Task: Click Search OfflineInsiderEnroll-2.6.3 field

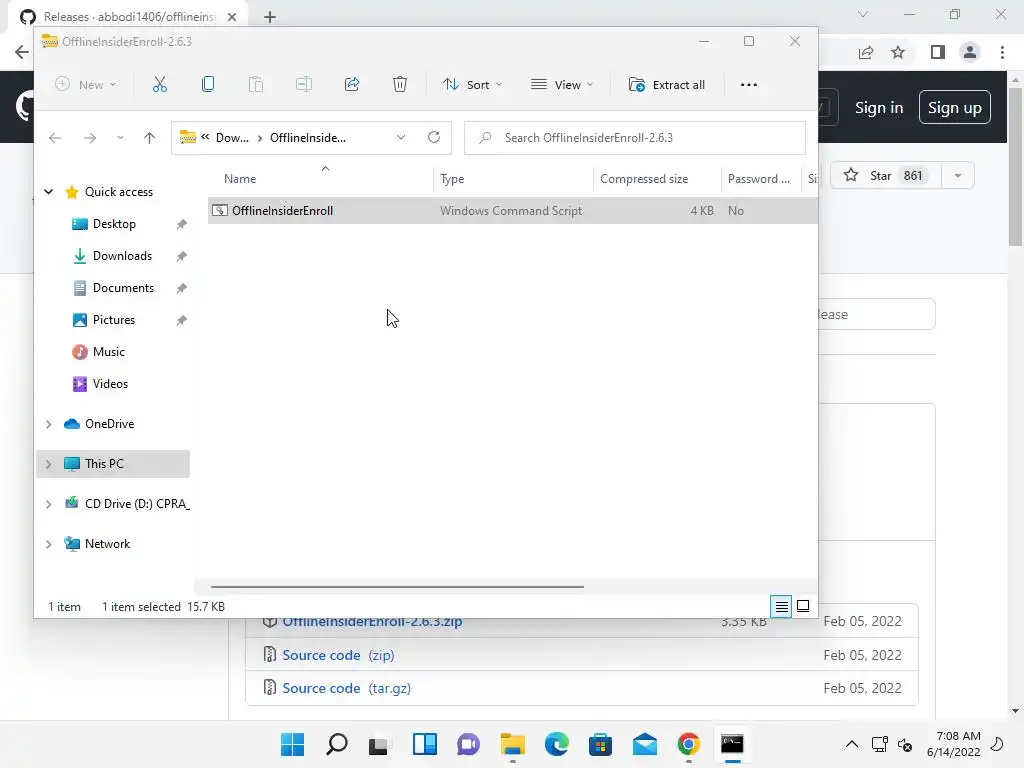Action: (635, 138)
